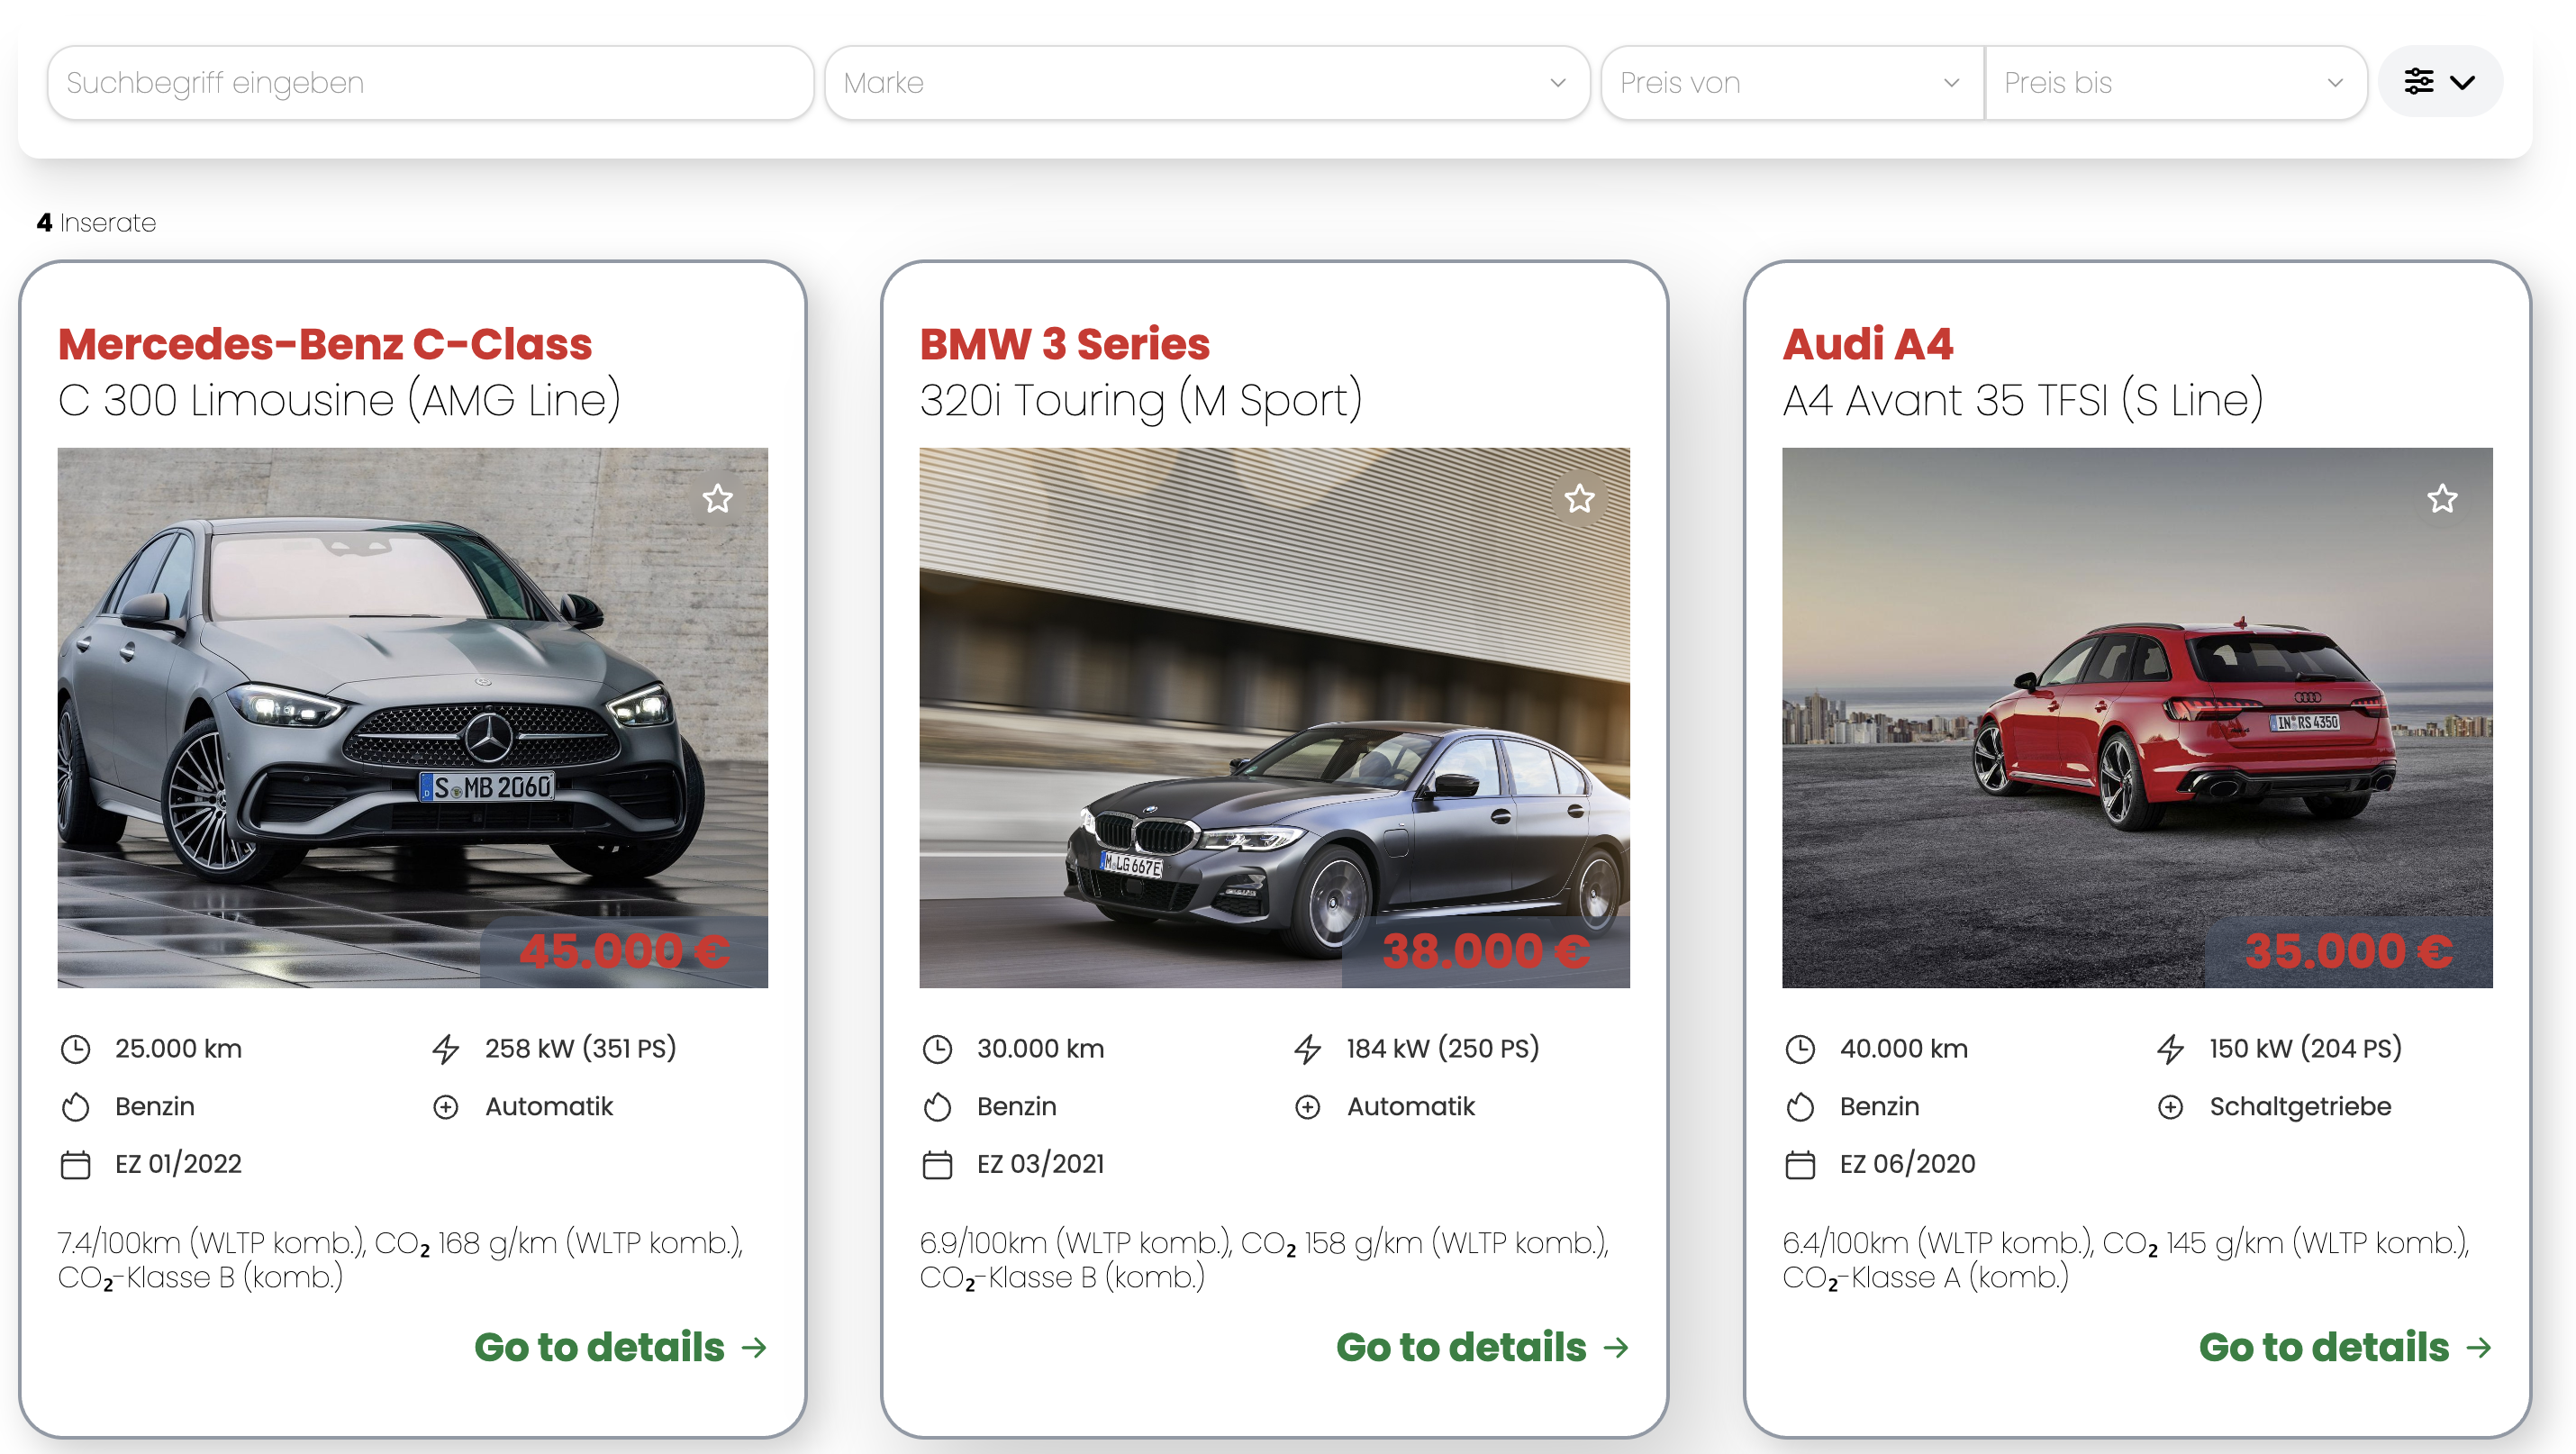Click the 184 kW (250 PS) value

[1442, 1048]
